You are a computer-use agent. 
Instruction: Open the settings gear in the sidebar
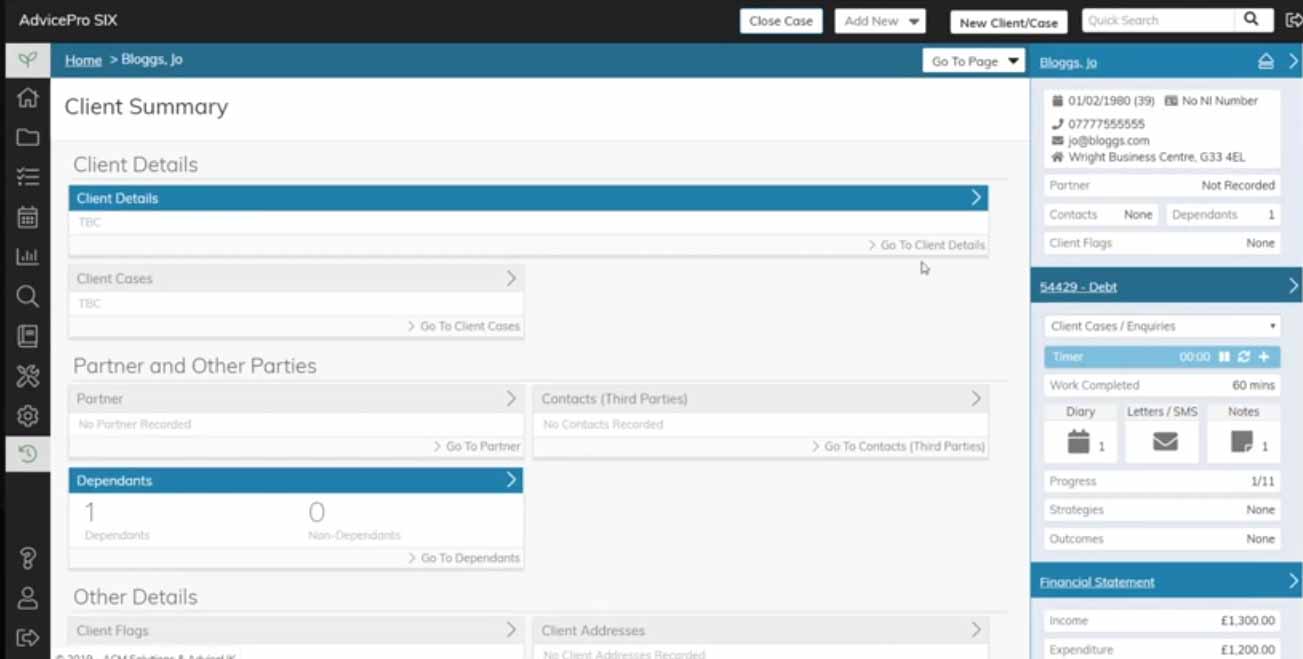pyautogui.click(x=27, y=416)
